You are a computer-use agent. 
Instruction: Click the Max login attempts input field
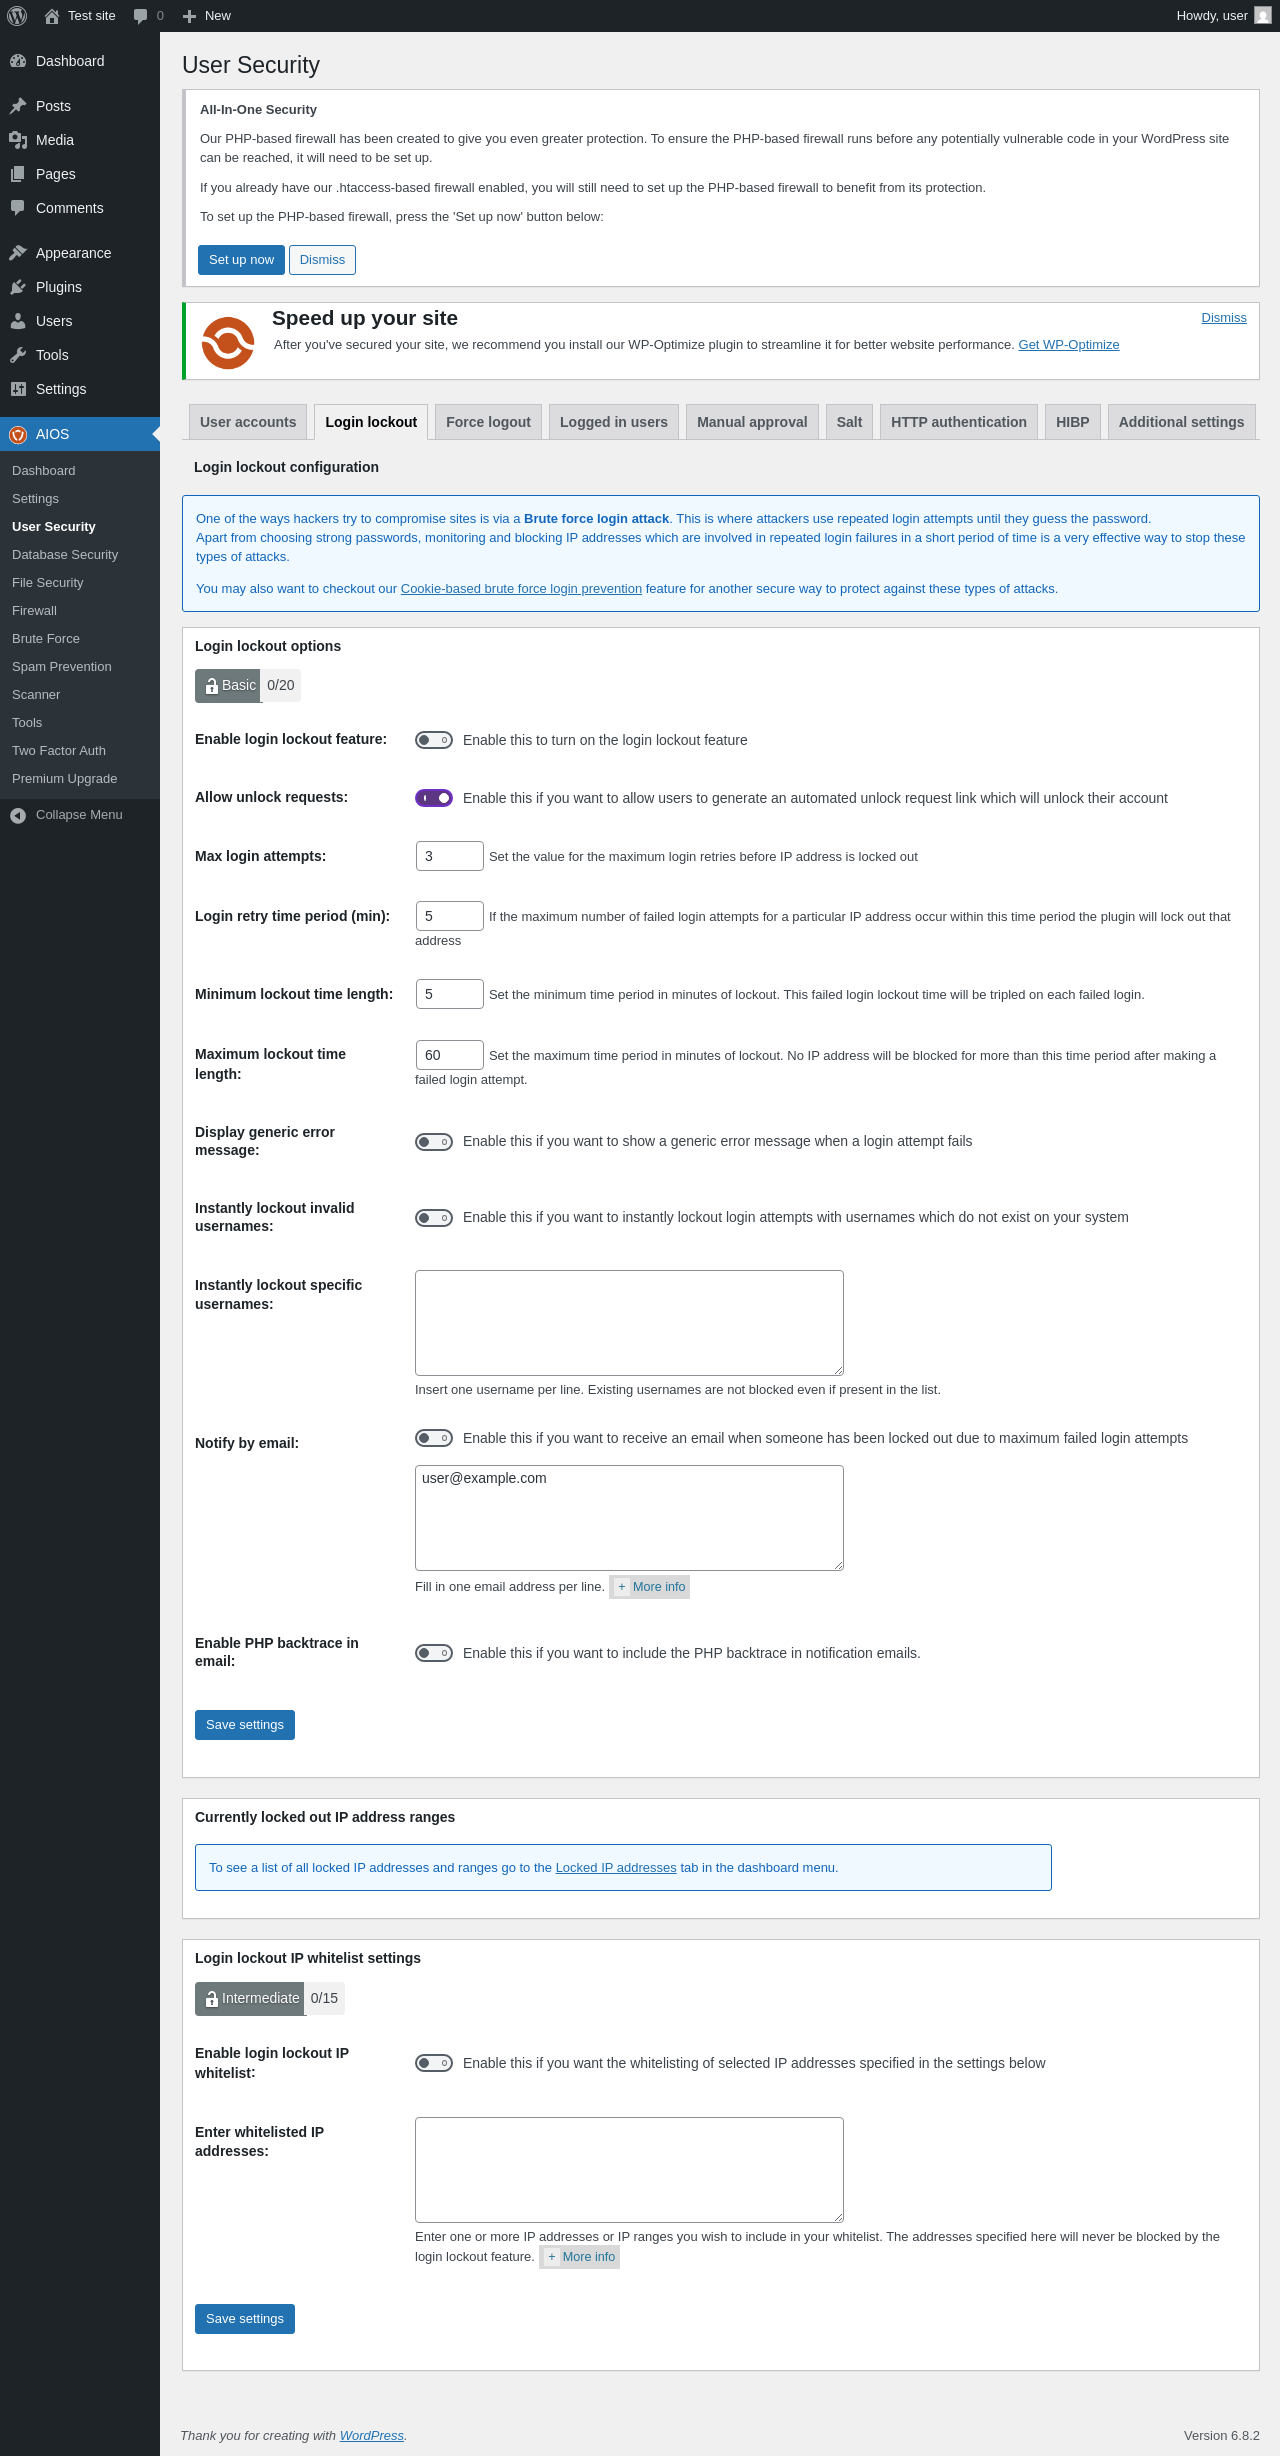point(450,856)
